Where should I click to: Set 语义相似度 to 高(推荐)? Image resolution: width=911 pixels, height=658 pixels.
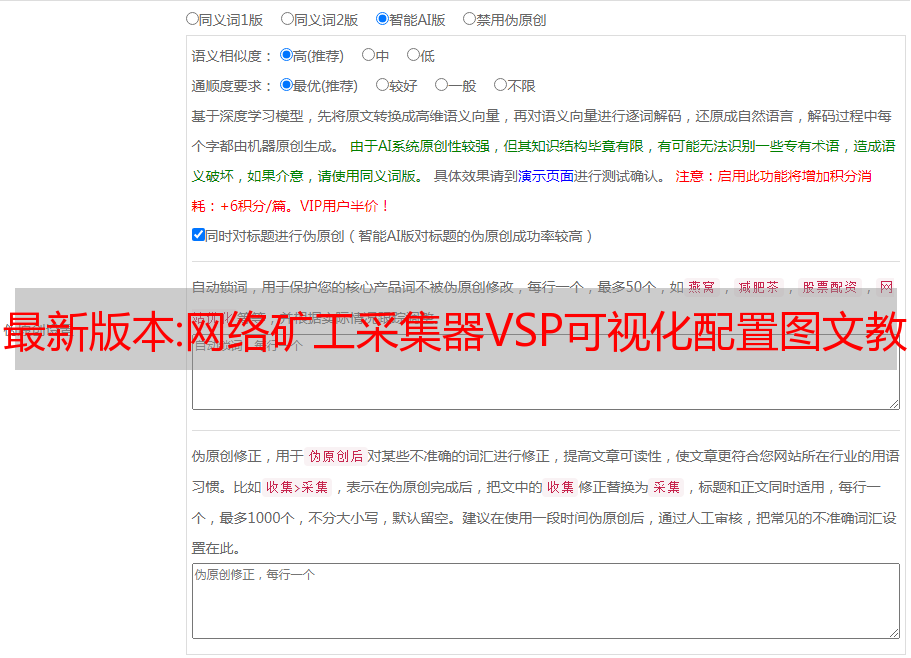[x=286, y=55]
